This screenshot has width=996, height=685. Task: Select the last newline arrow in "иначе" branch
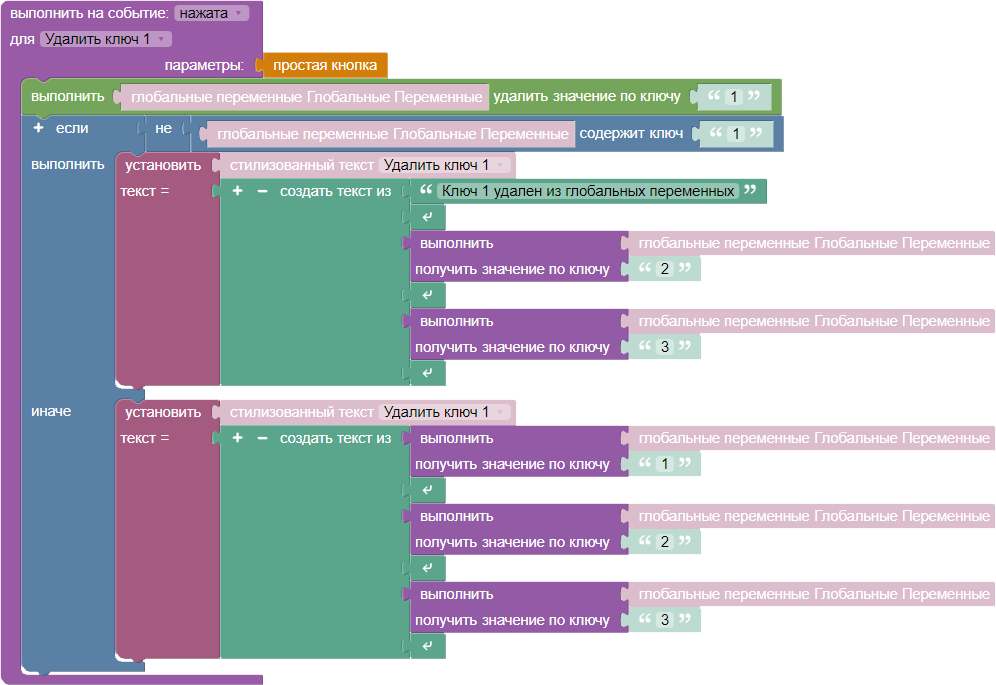[428, 647]
